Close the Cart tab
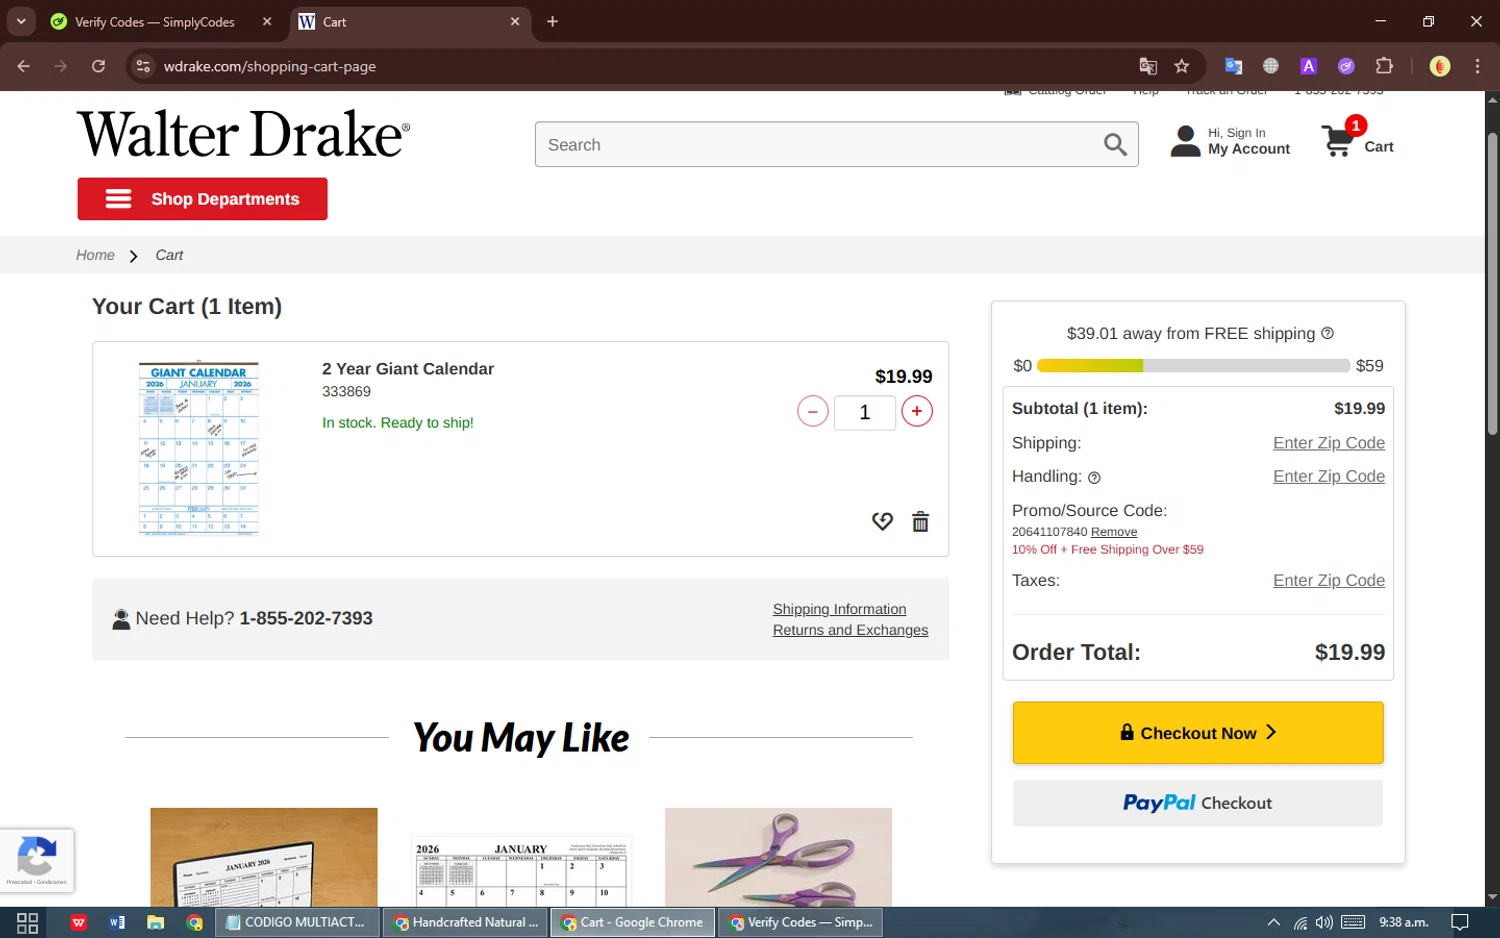The image size is (1500, 938). [x=515, y=22]
